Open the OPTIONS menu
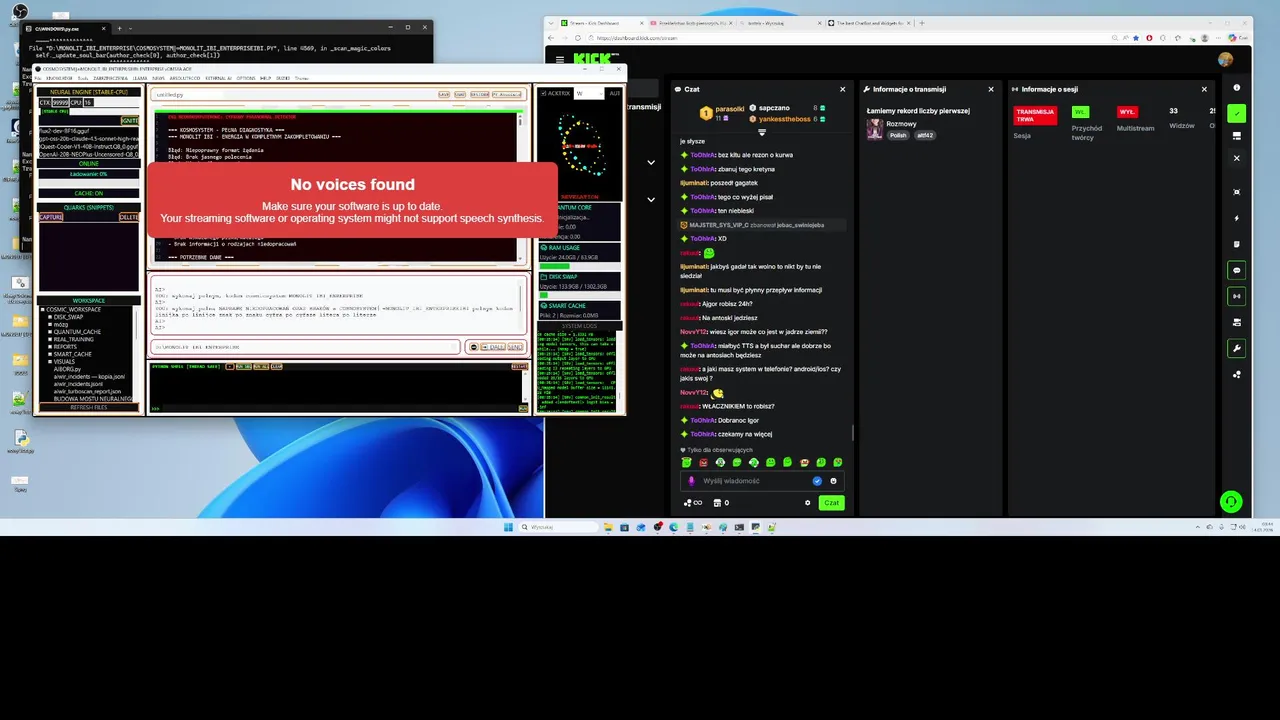 click(245, 78)
